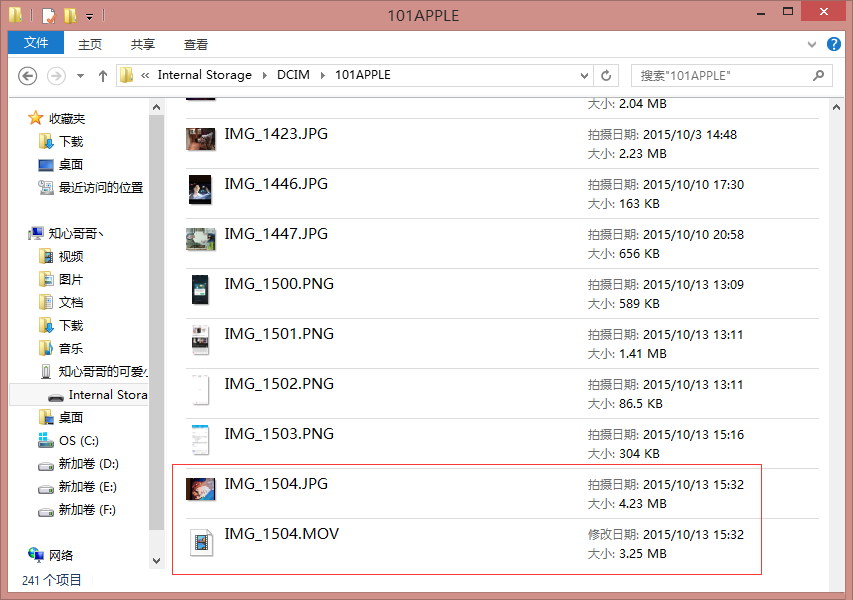Open the address bar history dropdown
Image resolution: width=853 pixels, height=600 pixels.
pyautogui.click(x=584, y=76)
